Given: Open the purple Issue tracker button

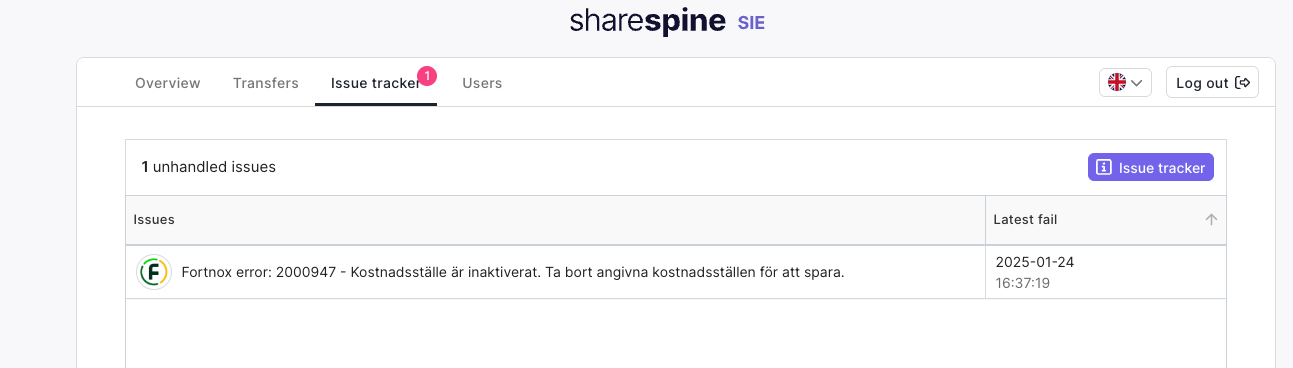Looking at the screenshot, I should tap(1151, 168).
